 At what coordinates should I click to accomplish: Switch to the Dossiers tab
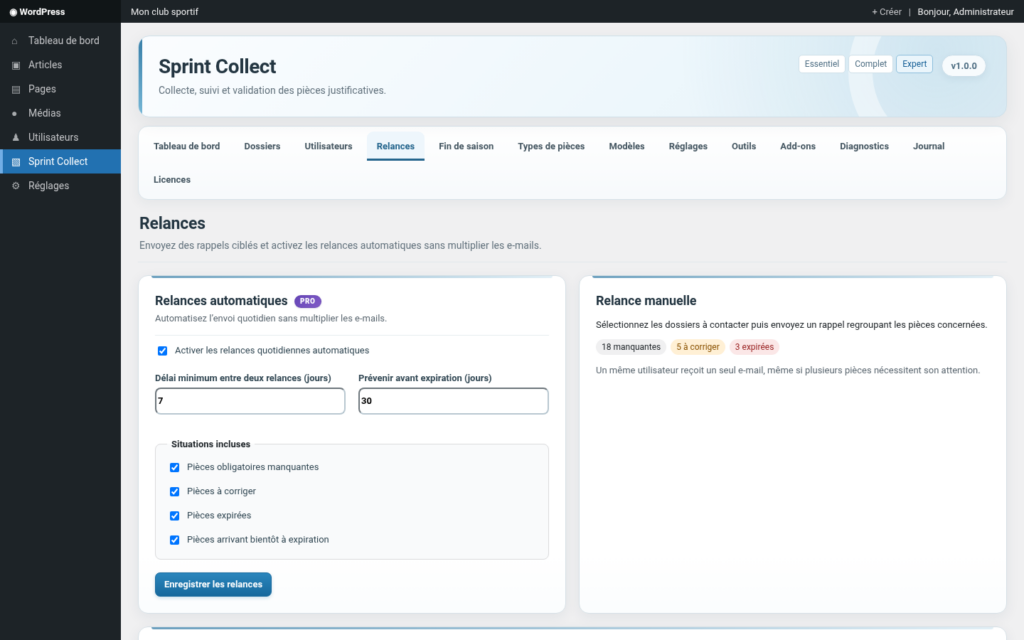click(262, 146)
